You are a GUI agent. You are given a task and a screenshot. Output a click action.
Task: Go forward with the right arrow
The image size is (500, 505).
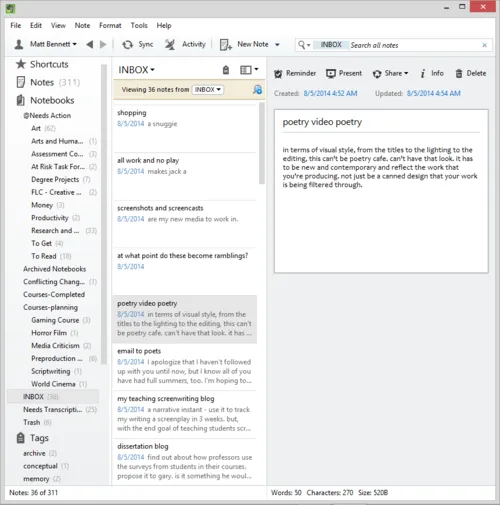(x=103, y=44)
